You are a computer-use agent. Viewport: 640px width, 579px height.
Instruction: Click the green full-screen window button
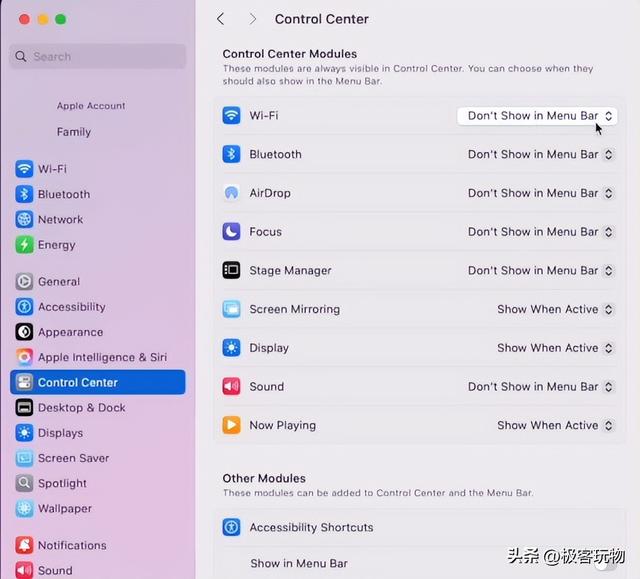(61, 19)
